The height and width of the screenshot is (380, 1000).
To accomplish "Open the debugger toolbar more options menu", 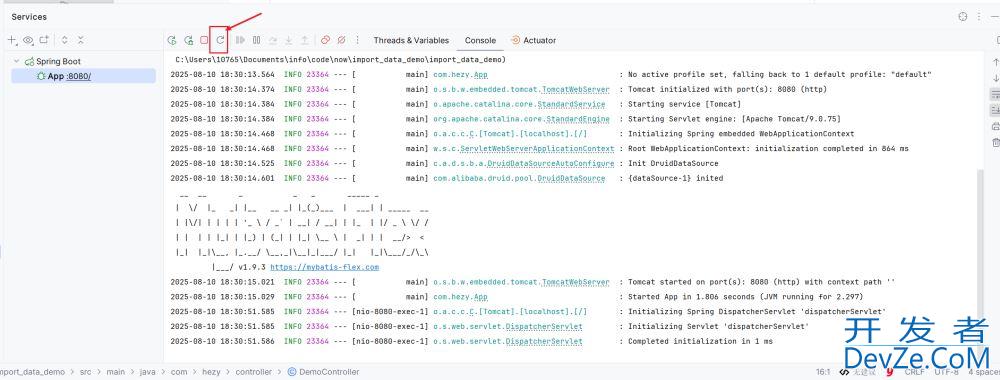I will pyautogui.click(x=357, y=40).
